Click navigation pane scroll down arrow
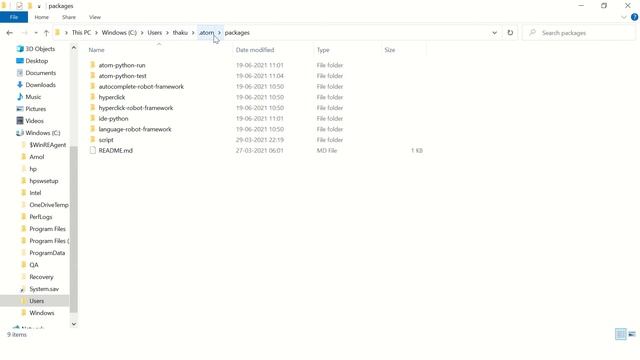 (x=74, y=324)
